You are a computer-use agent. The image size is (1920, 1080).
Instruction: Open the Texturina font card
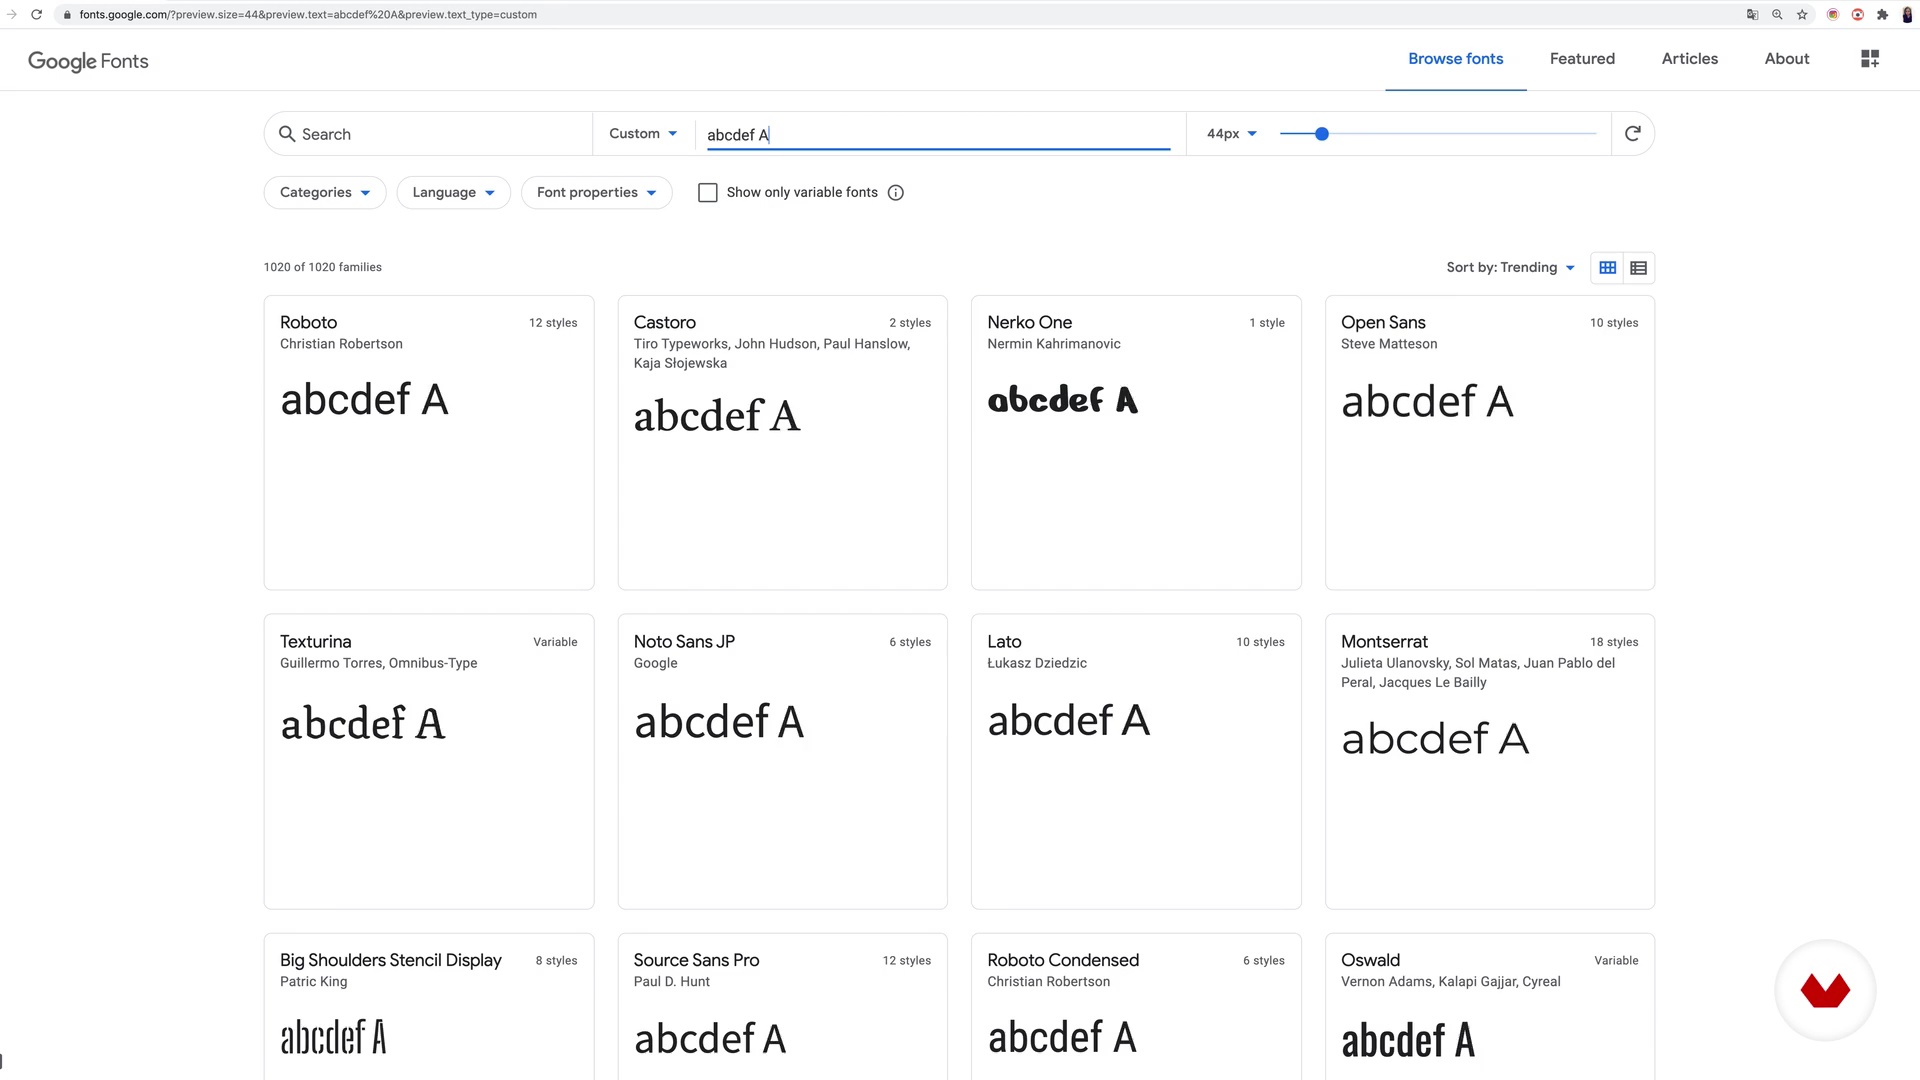point(429,761)
